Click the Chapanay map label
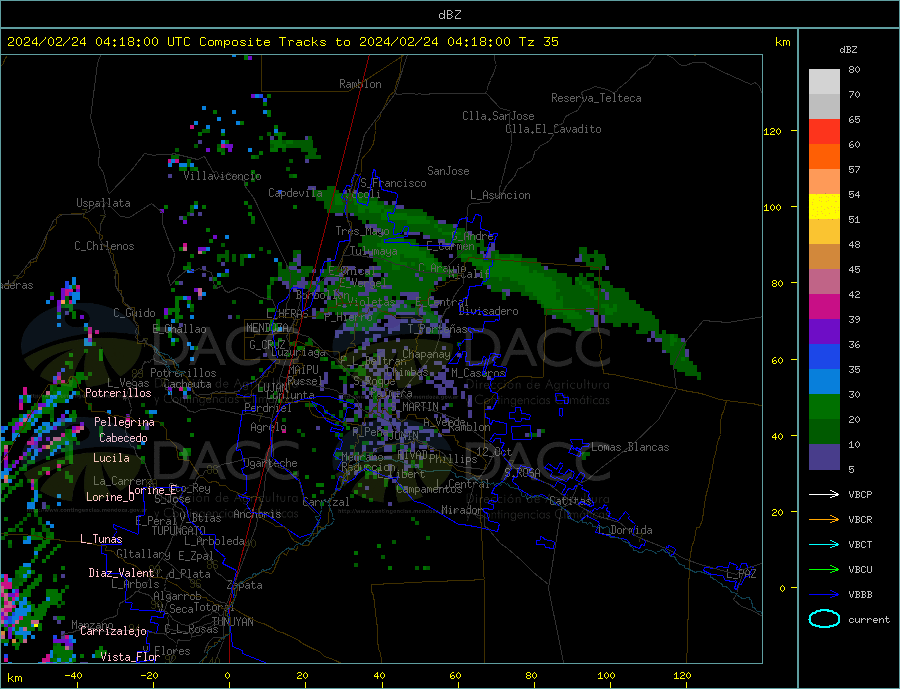 point(426,354)
